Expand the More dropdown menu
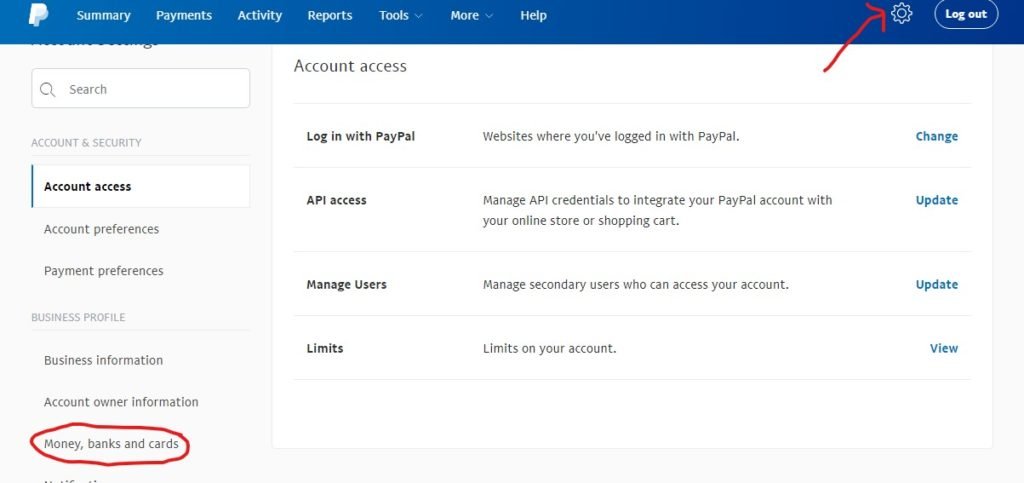 [471, 15]
